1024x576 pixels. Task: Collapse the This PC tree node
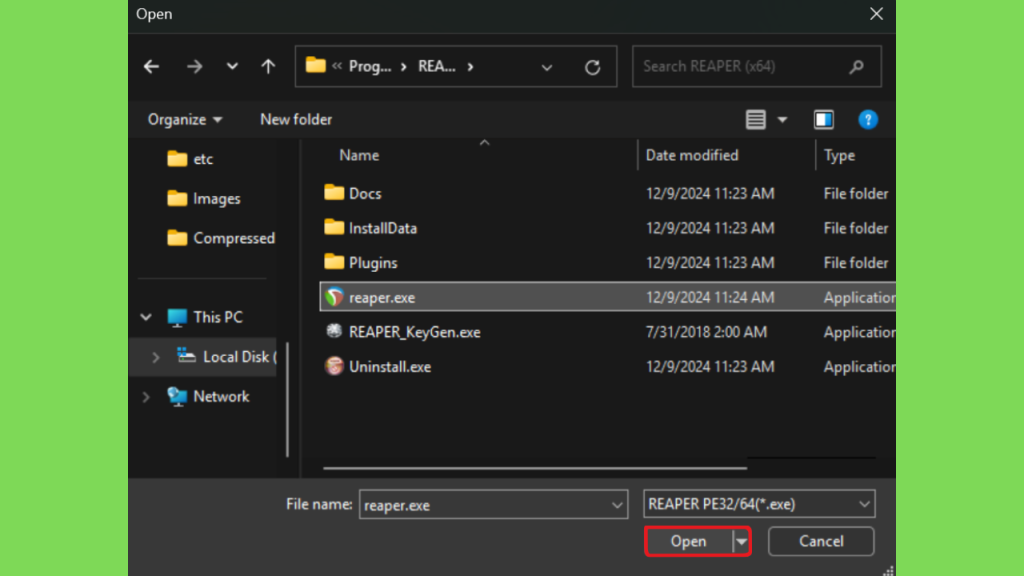click(x=146, y=317)
